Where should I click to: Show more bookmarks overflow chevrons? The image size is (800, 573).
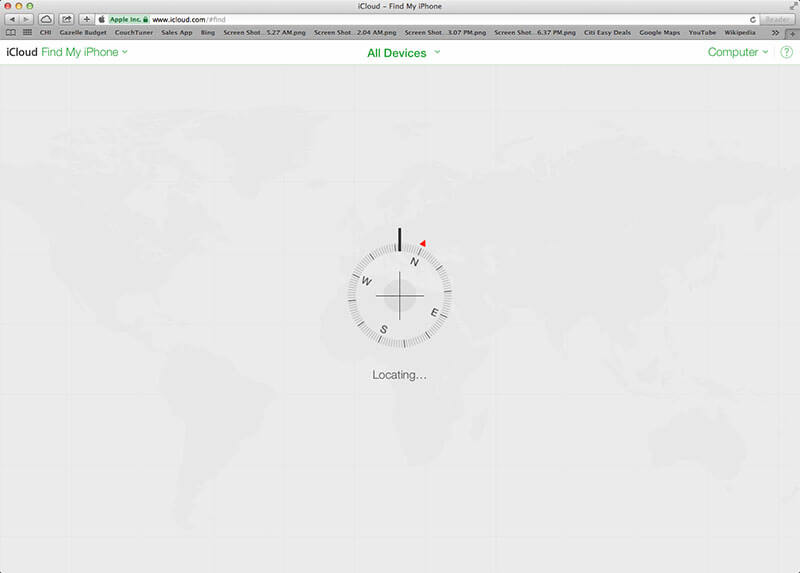776,33
